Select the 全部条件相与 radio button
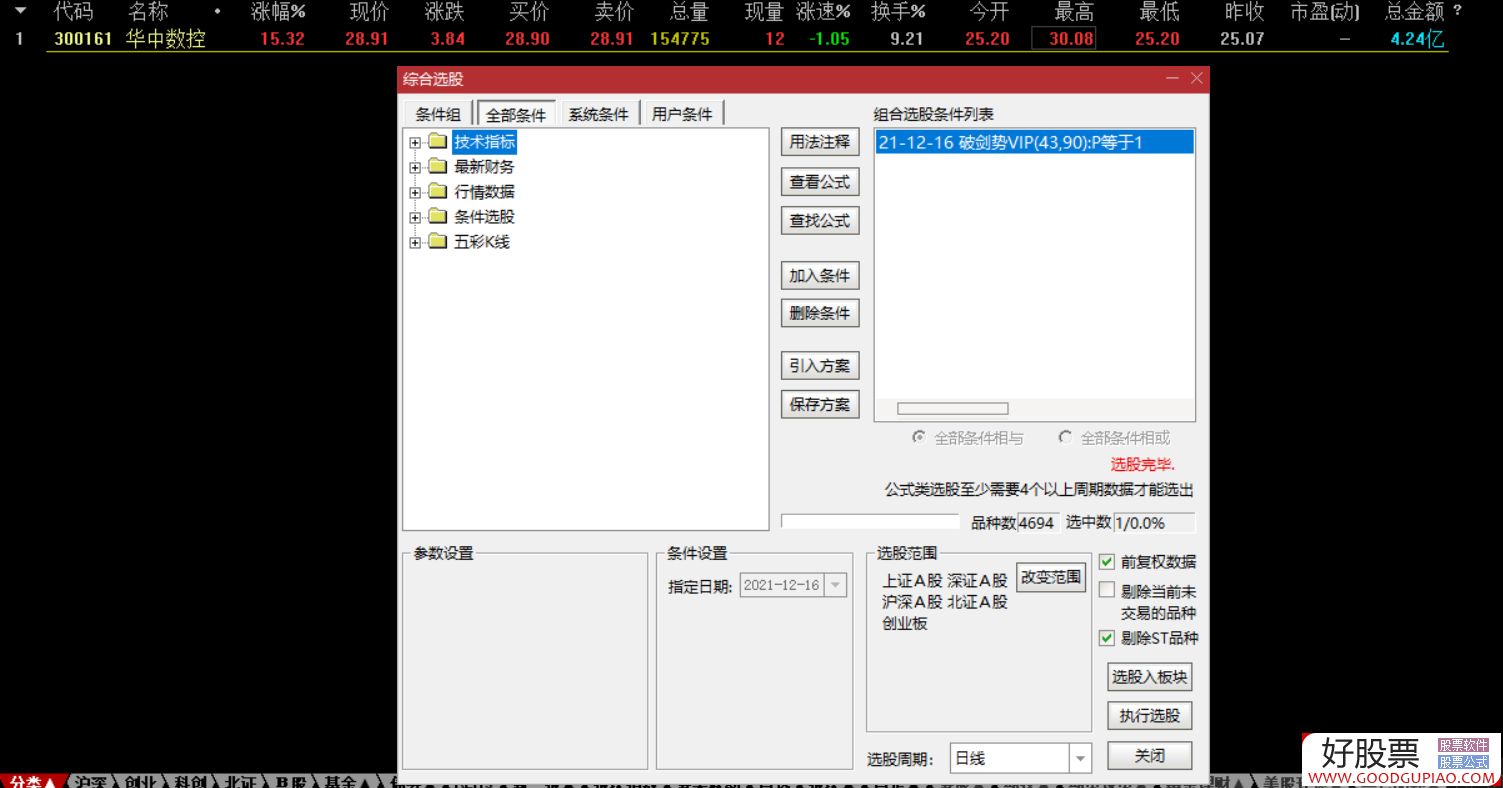1503x788 pixels. point(918,438)
